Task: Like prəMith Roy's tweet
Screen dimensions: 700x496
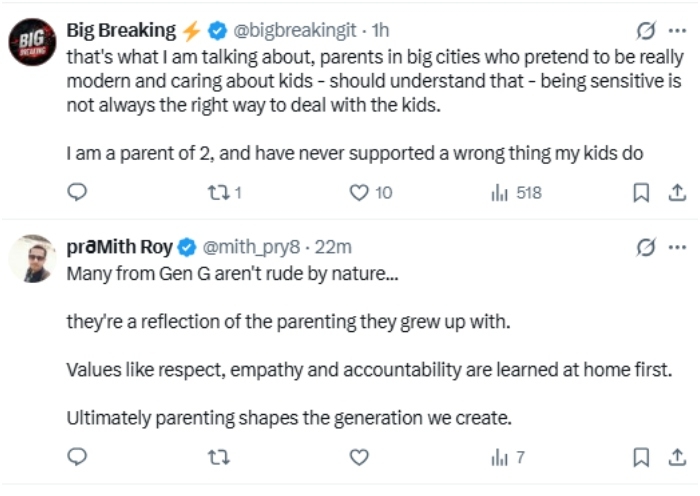Action: tap(359, 457)
